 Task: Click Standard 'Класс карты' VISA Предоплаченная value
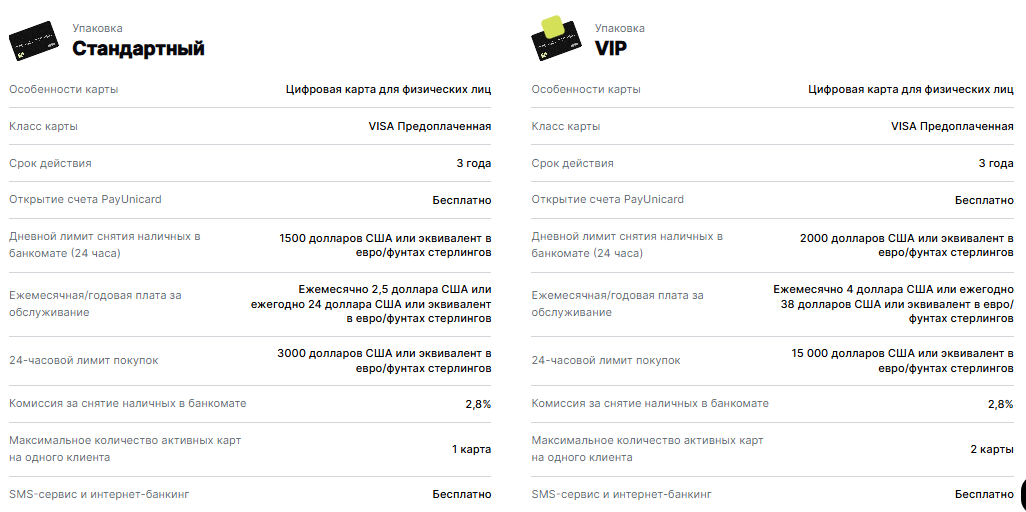pyautogui.click(x=430, y=126)
